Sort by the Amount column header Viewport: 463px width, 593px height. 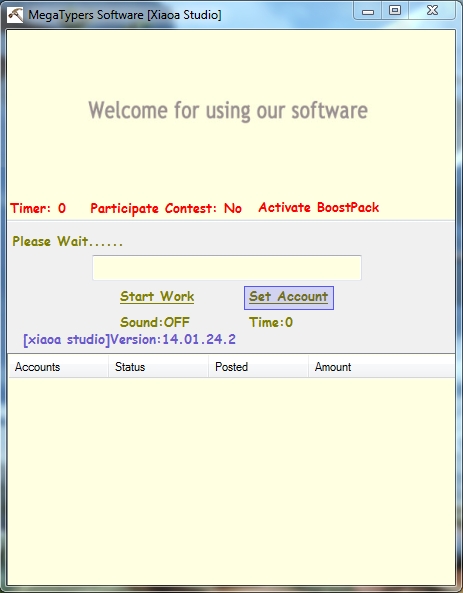[382, 367]
